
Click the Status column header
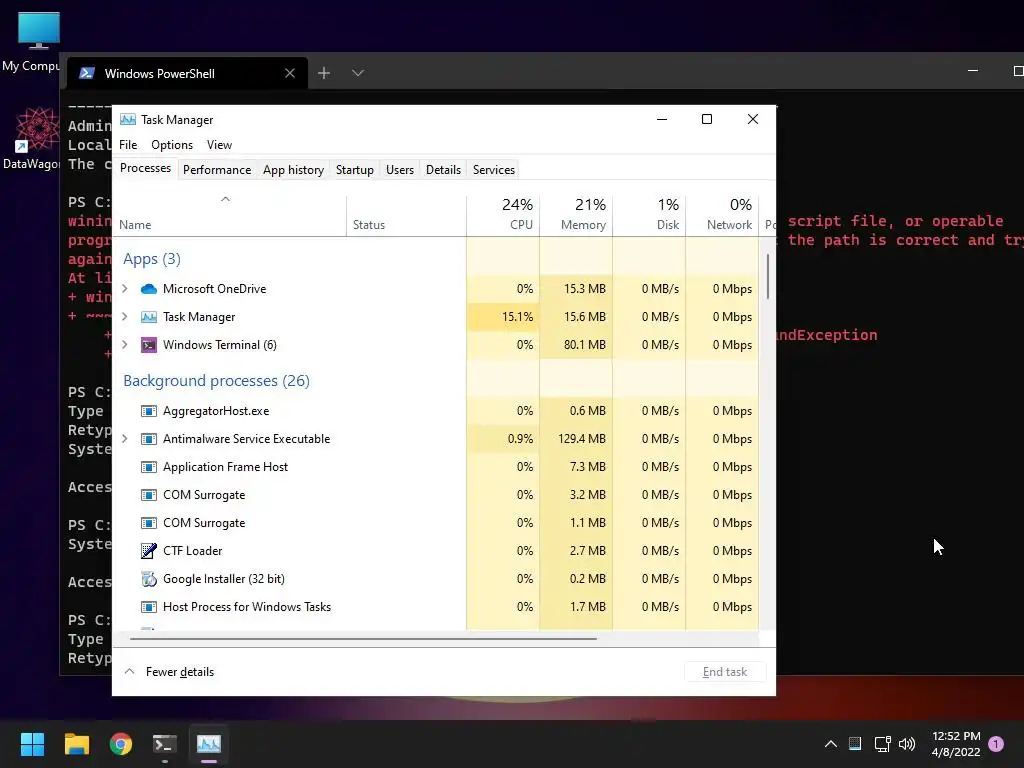pyautogui.click(x=406, y=215)
